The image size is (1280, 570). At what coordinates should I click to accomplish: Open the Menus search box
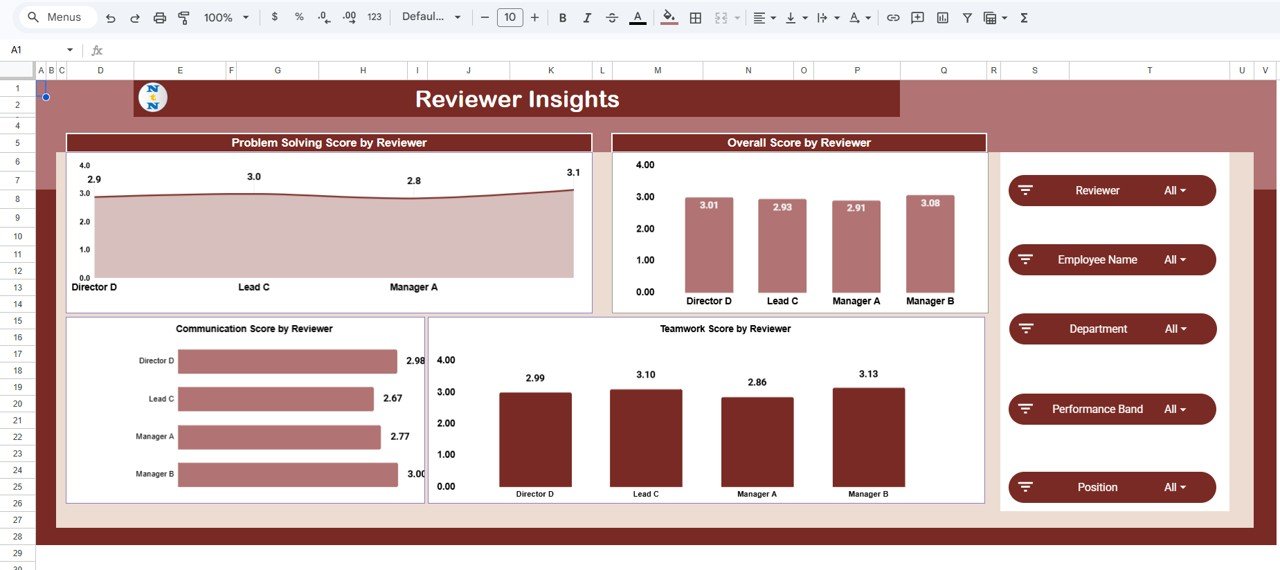pos(56,18)
